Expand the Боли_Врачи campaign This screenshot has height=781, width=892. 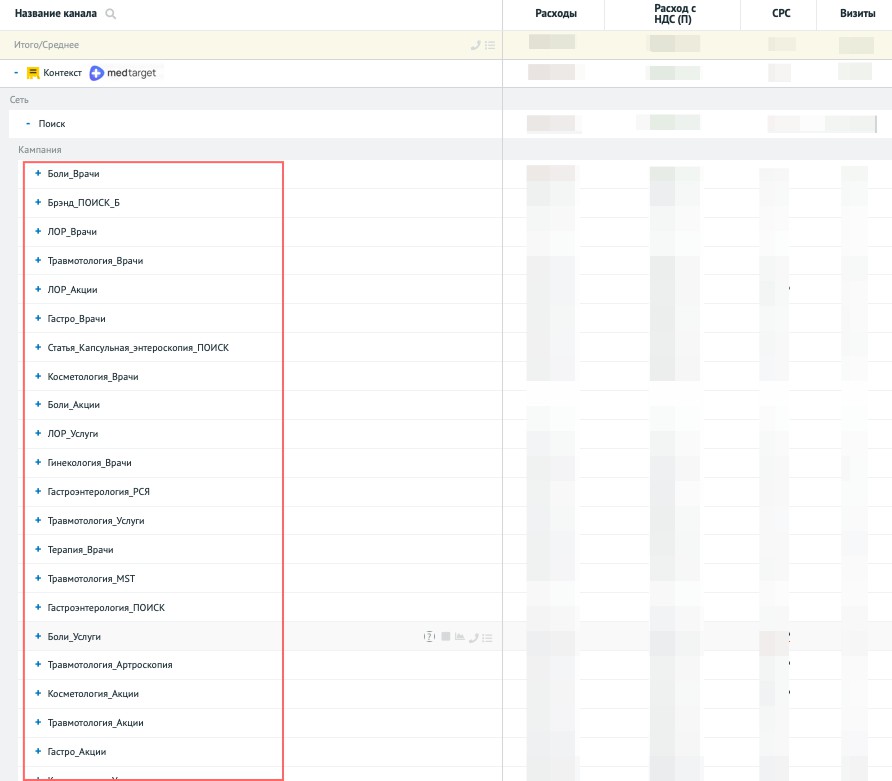click(38, 174)
